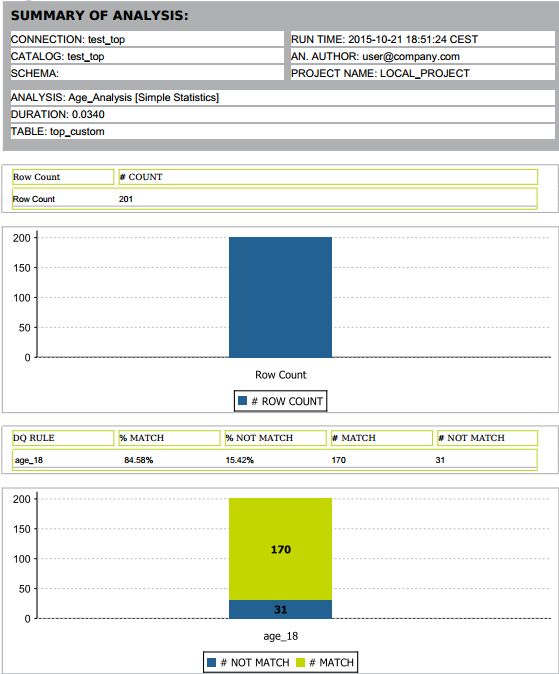Click the # MATCH legend text
The height and width of the screenshot is (674, 559).
[332, 663]
